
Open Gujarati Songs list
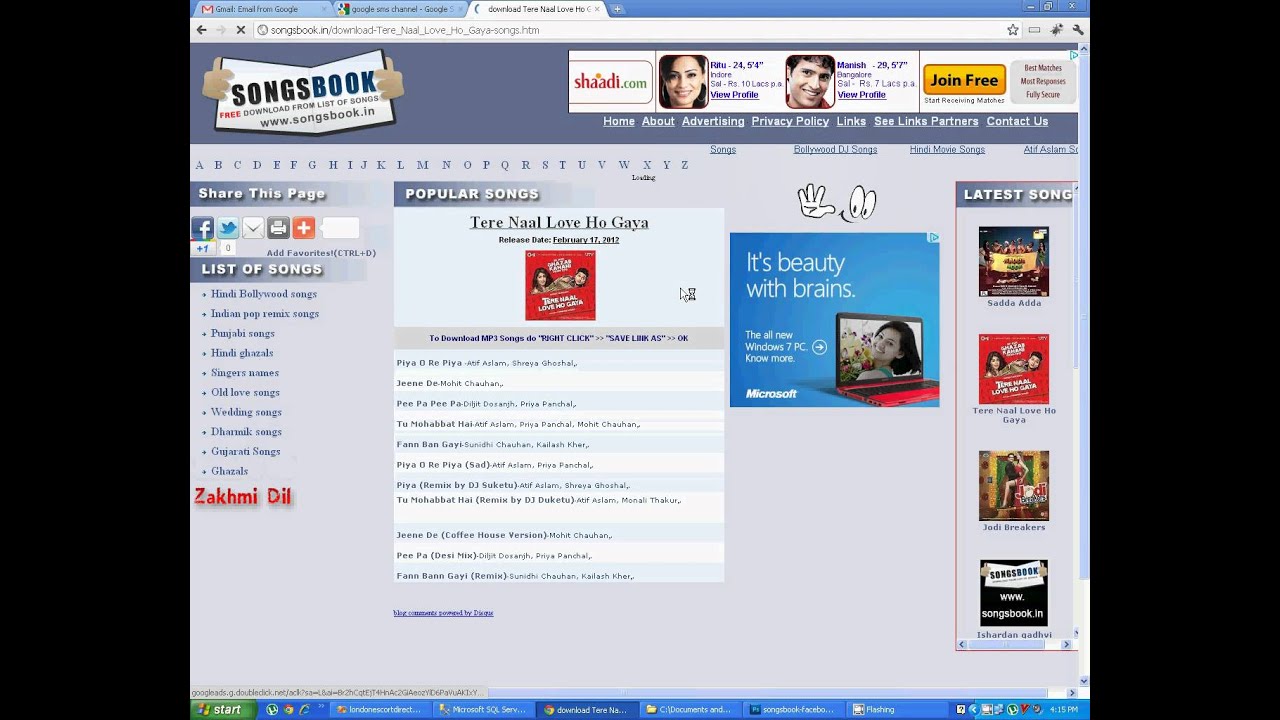click(246, 451)
